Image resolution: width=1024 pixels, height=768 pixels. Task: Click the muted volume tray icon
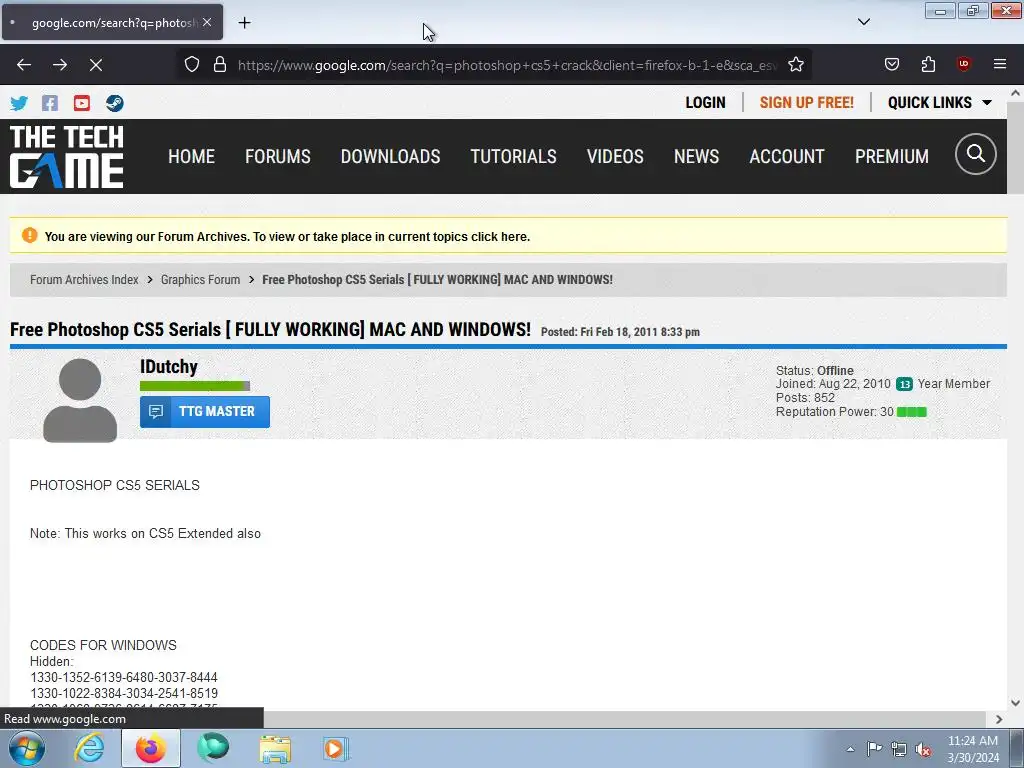[x=923, y=749]
